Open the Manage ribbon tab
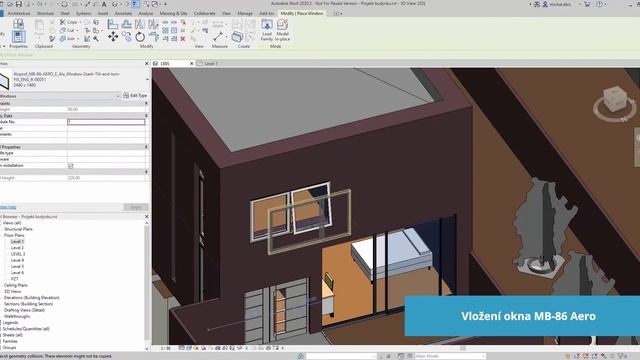Screen dimensions: 640x360 pyautogui.click(x=245, y=13)
